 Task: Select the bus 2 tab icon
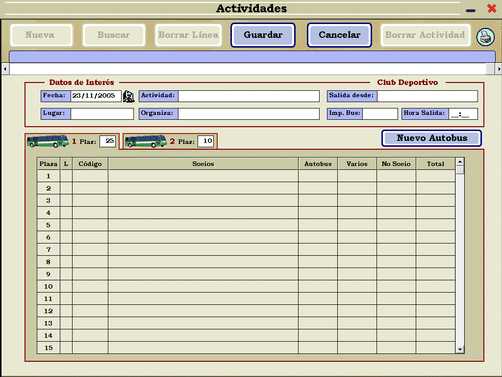click(146, 141)
